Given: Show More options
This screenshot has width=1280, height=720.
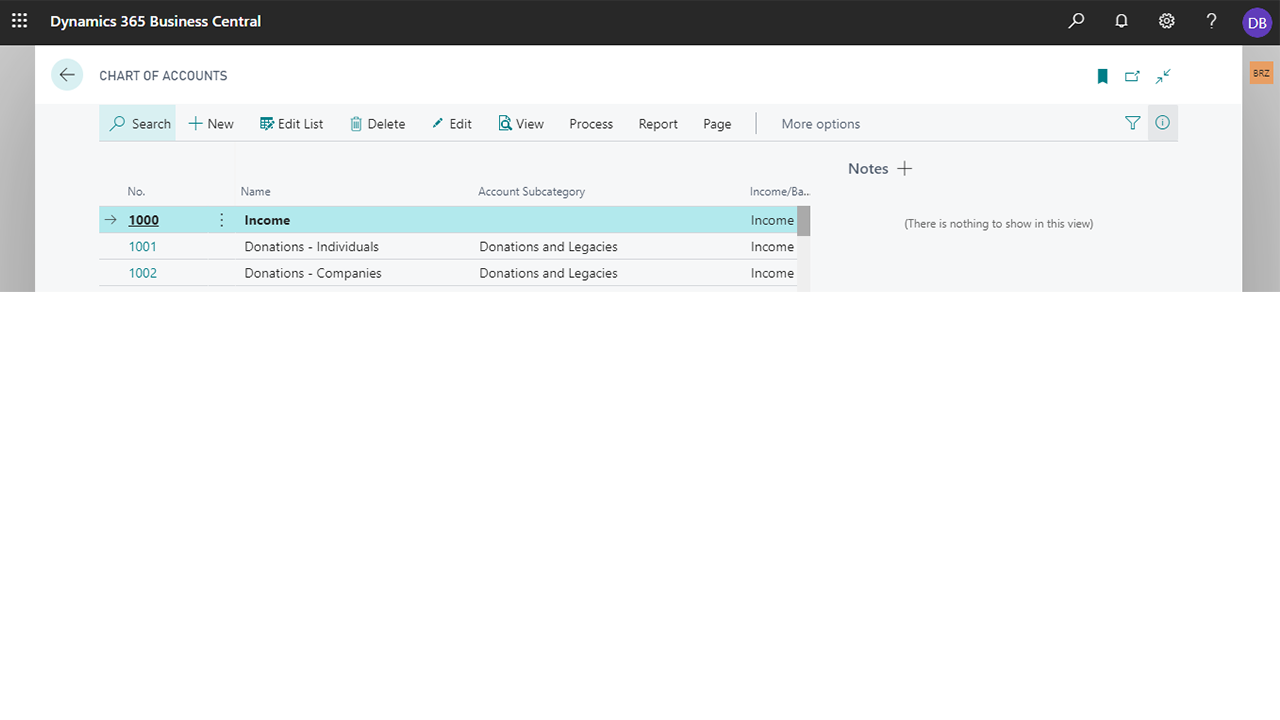Looking at the screenshot, I should point(821,124).
